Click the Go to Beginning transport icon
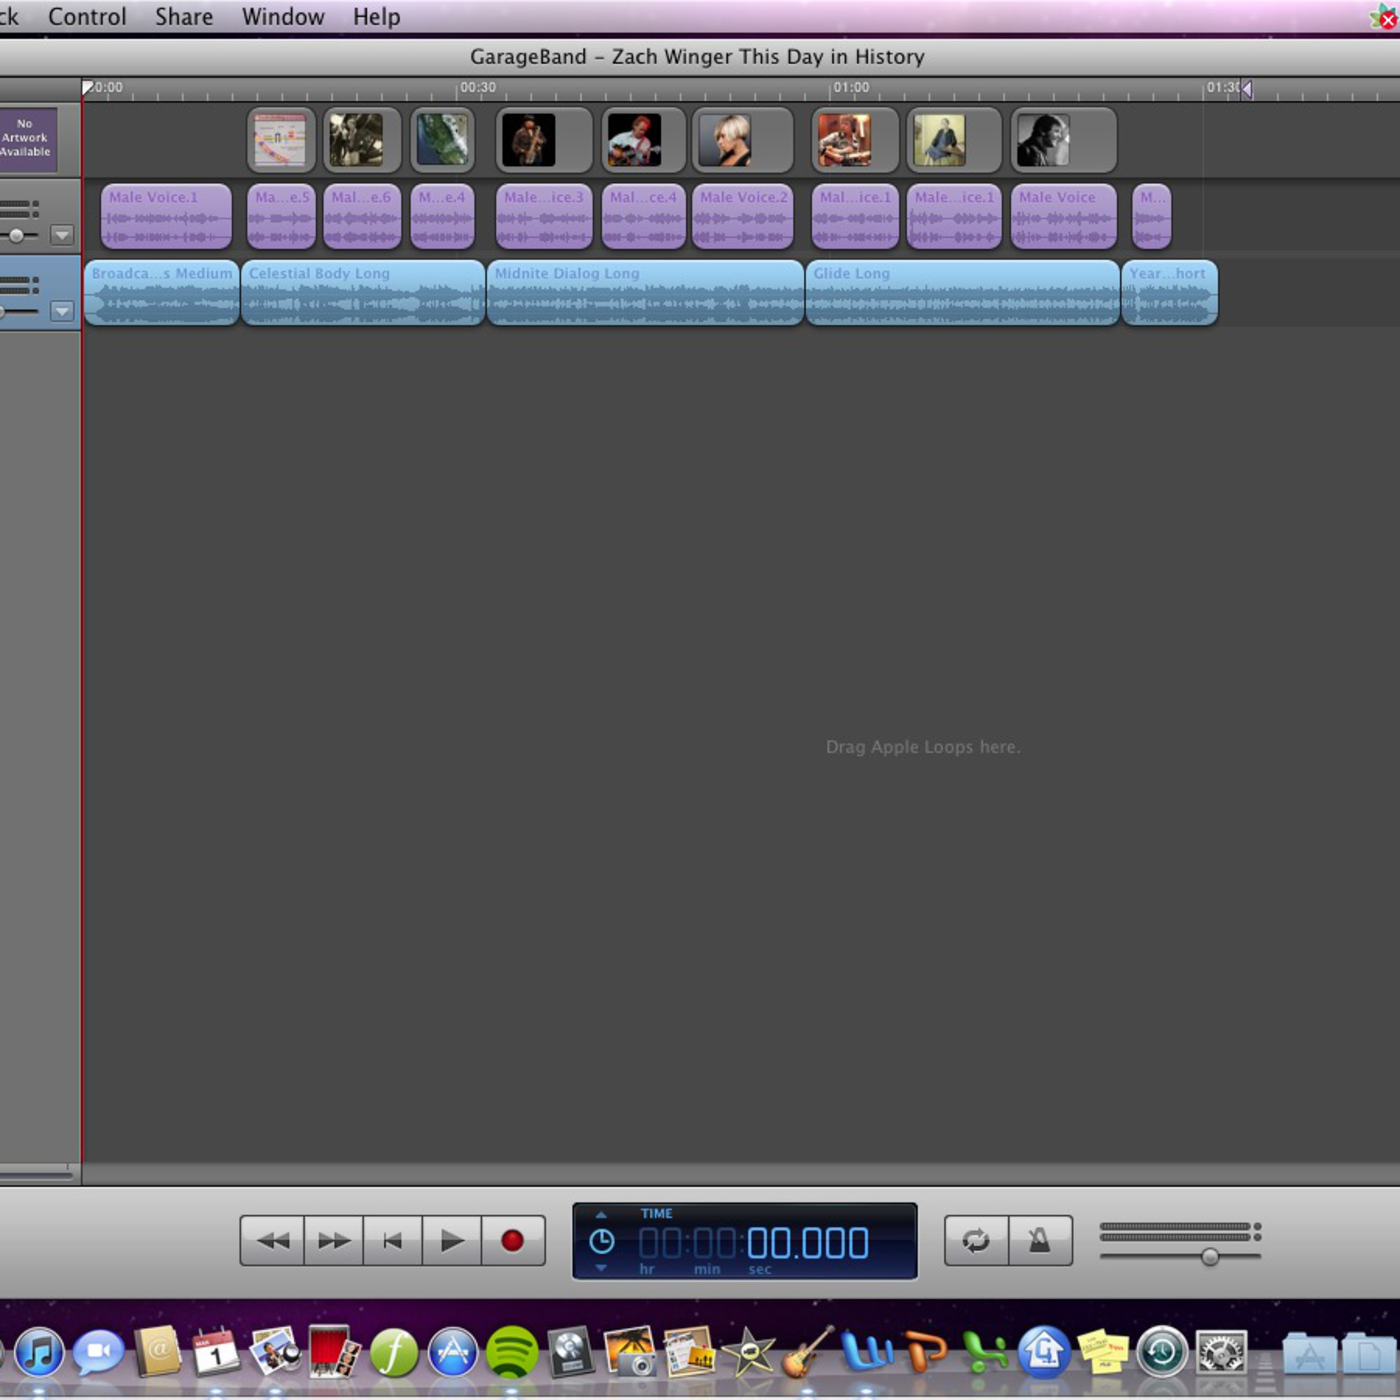 [x=392, y=1241]
